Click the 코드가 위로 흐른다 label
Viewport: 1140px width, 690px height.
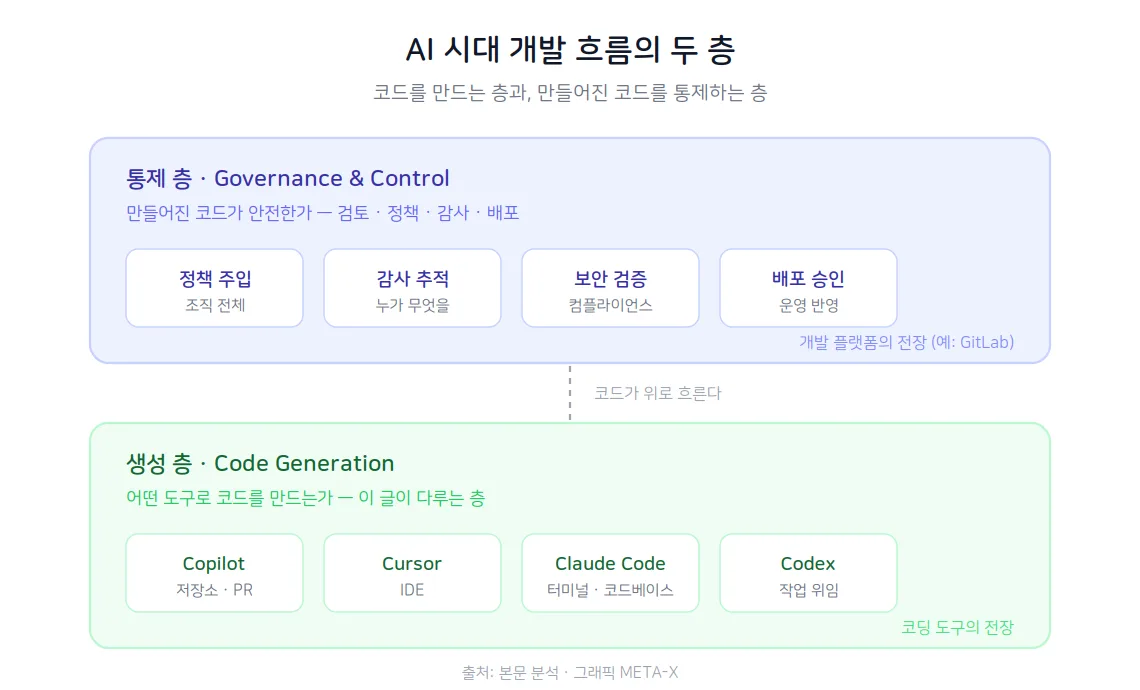pos(658,393)
